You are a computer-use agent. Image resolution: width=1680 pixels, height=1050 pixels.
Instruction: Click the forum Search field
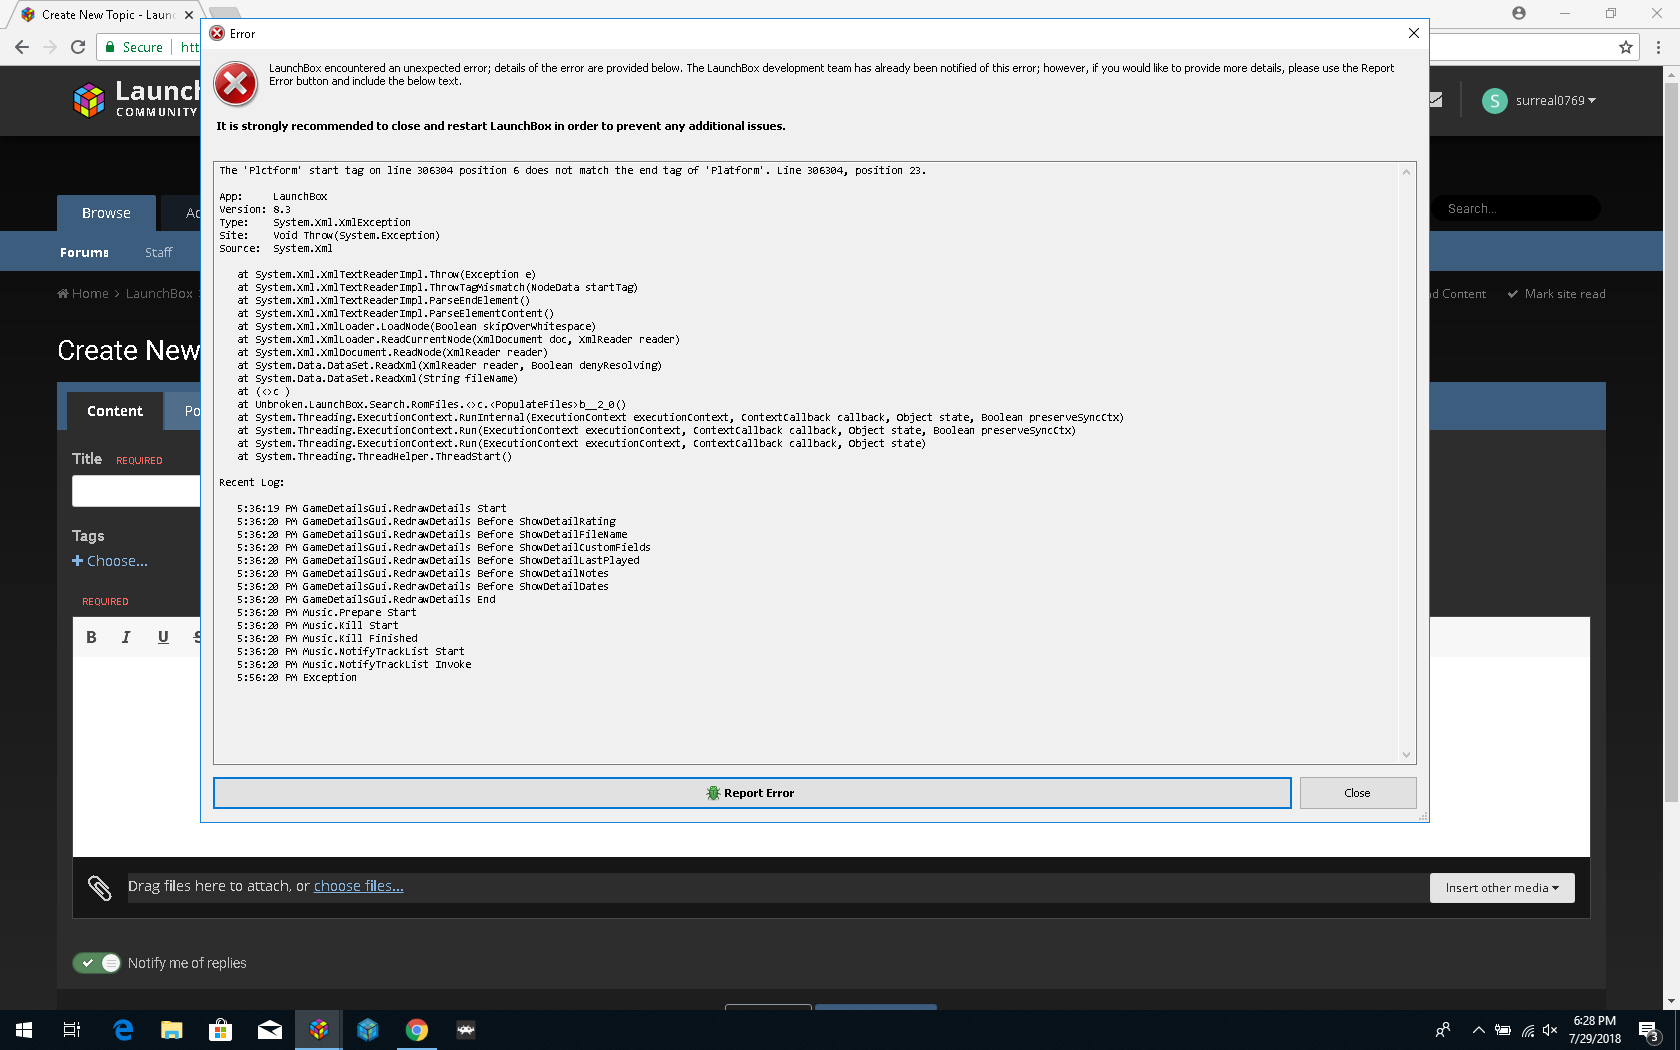(x=1518, y=209)
